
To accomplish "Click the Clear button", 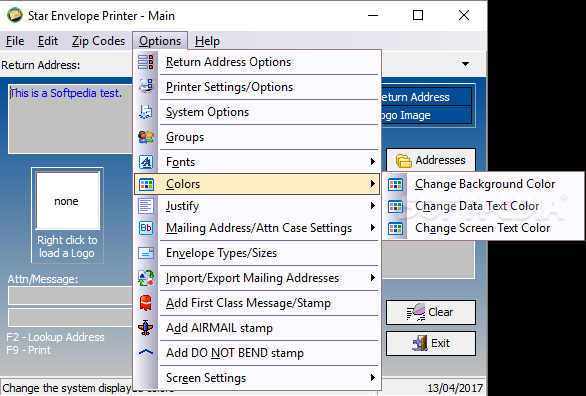I will (x=431, y=312).
